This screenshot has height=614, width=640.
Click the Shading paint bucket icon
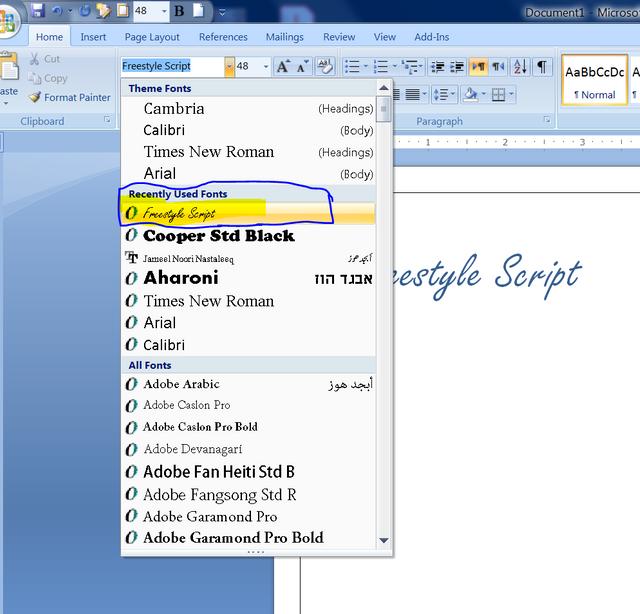coord(470,95)
